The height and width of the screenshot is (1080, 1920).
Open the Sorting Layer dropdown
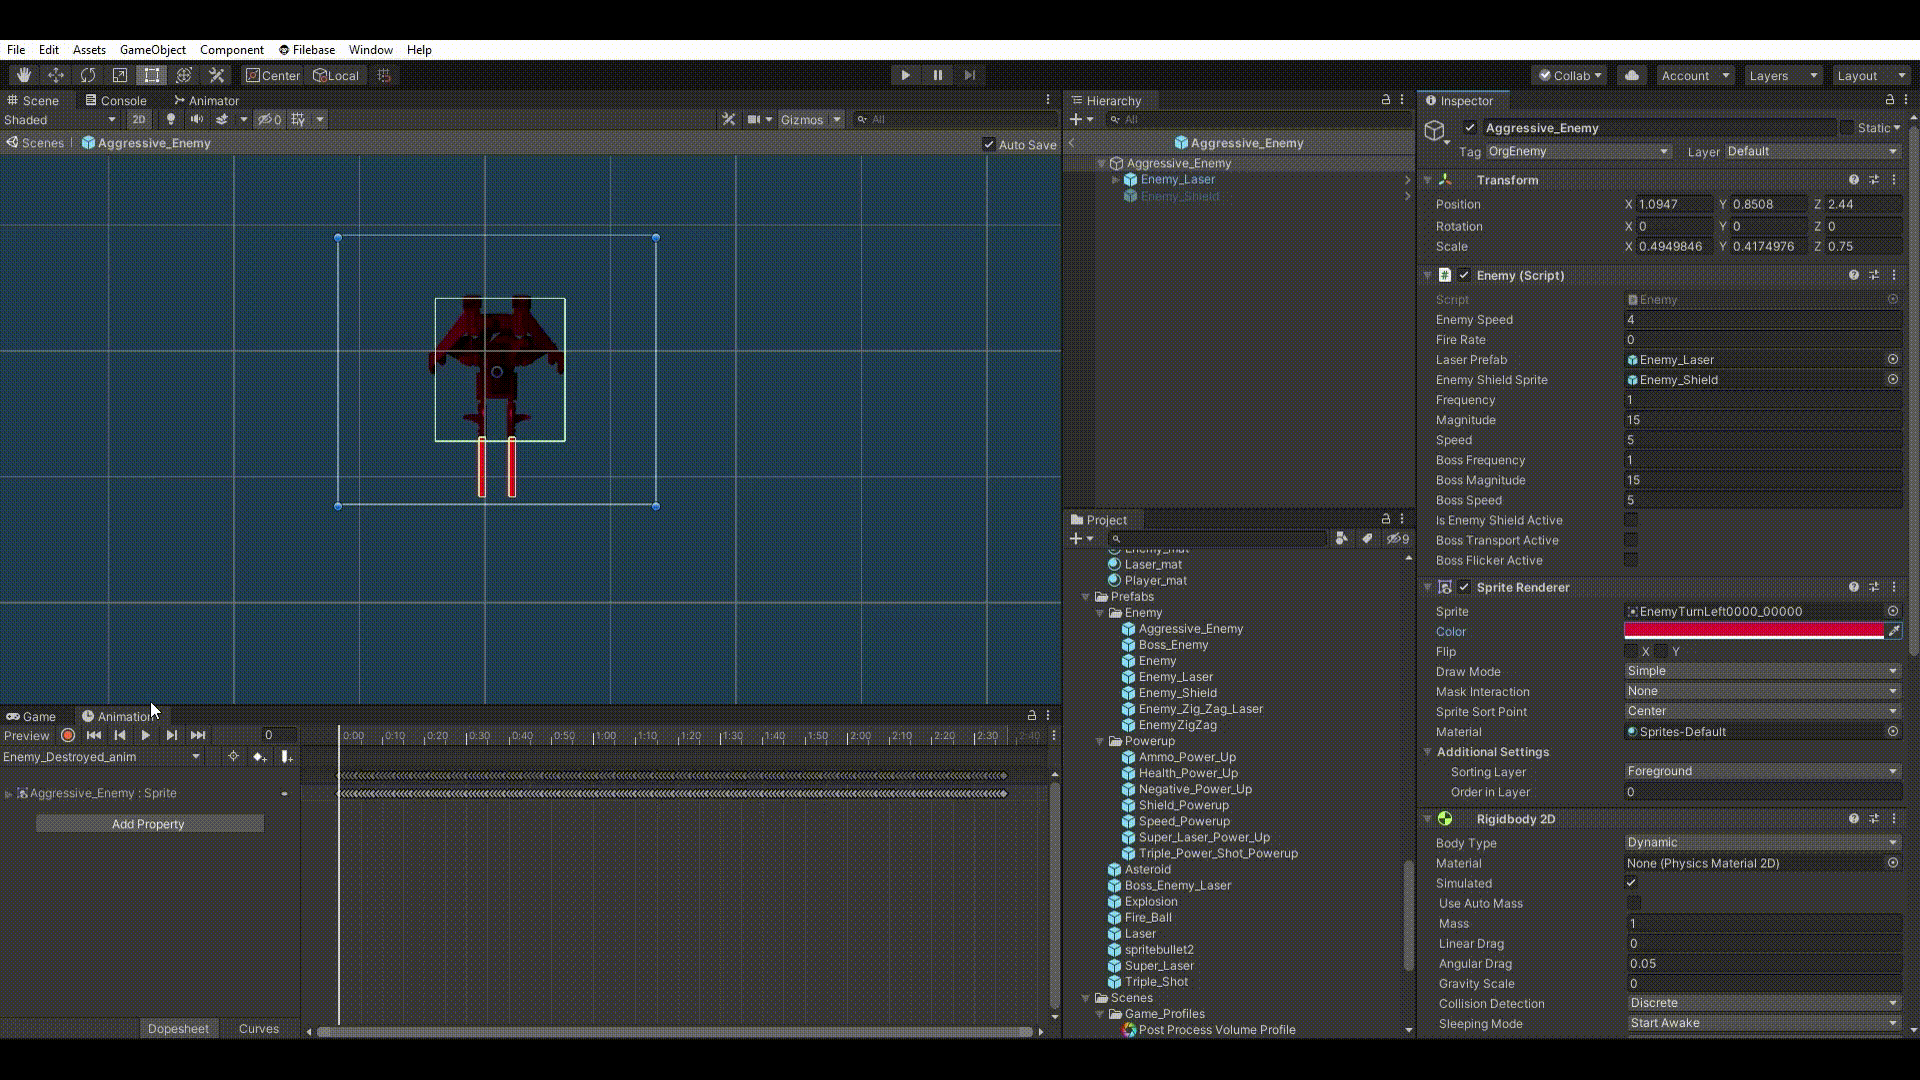tap(1762, 771)
